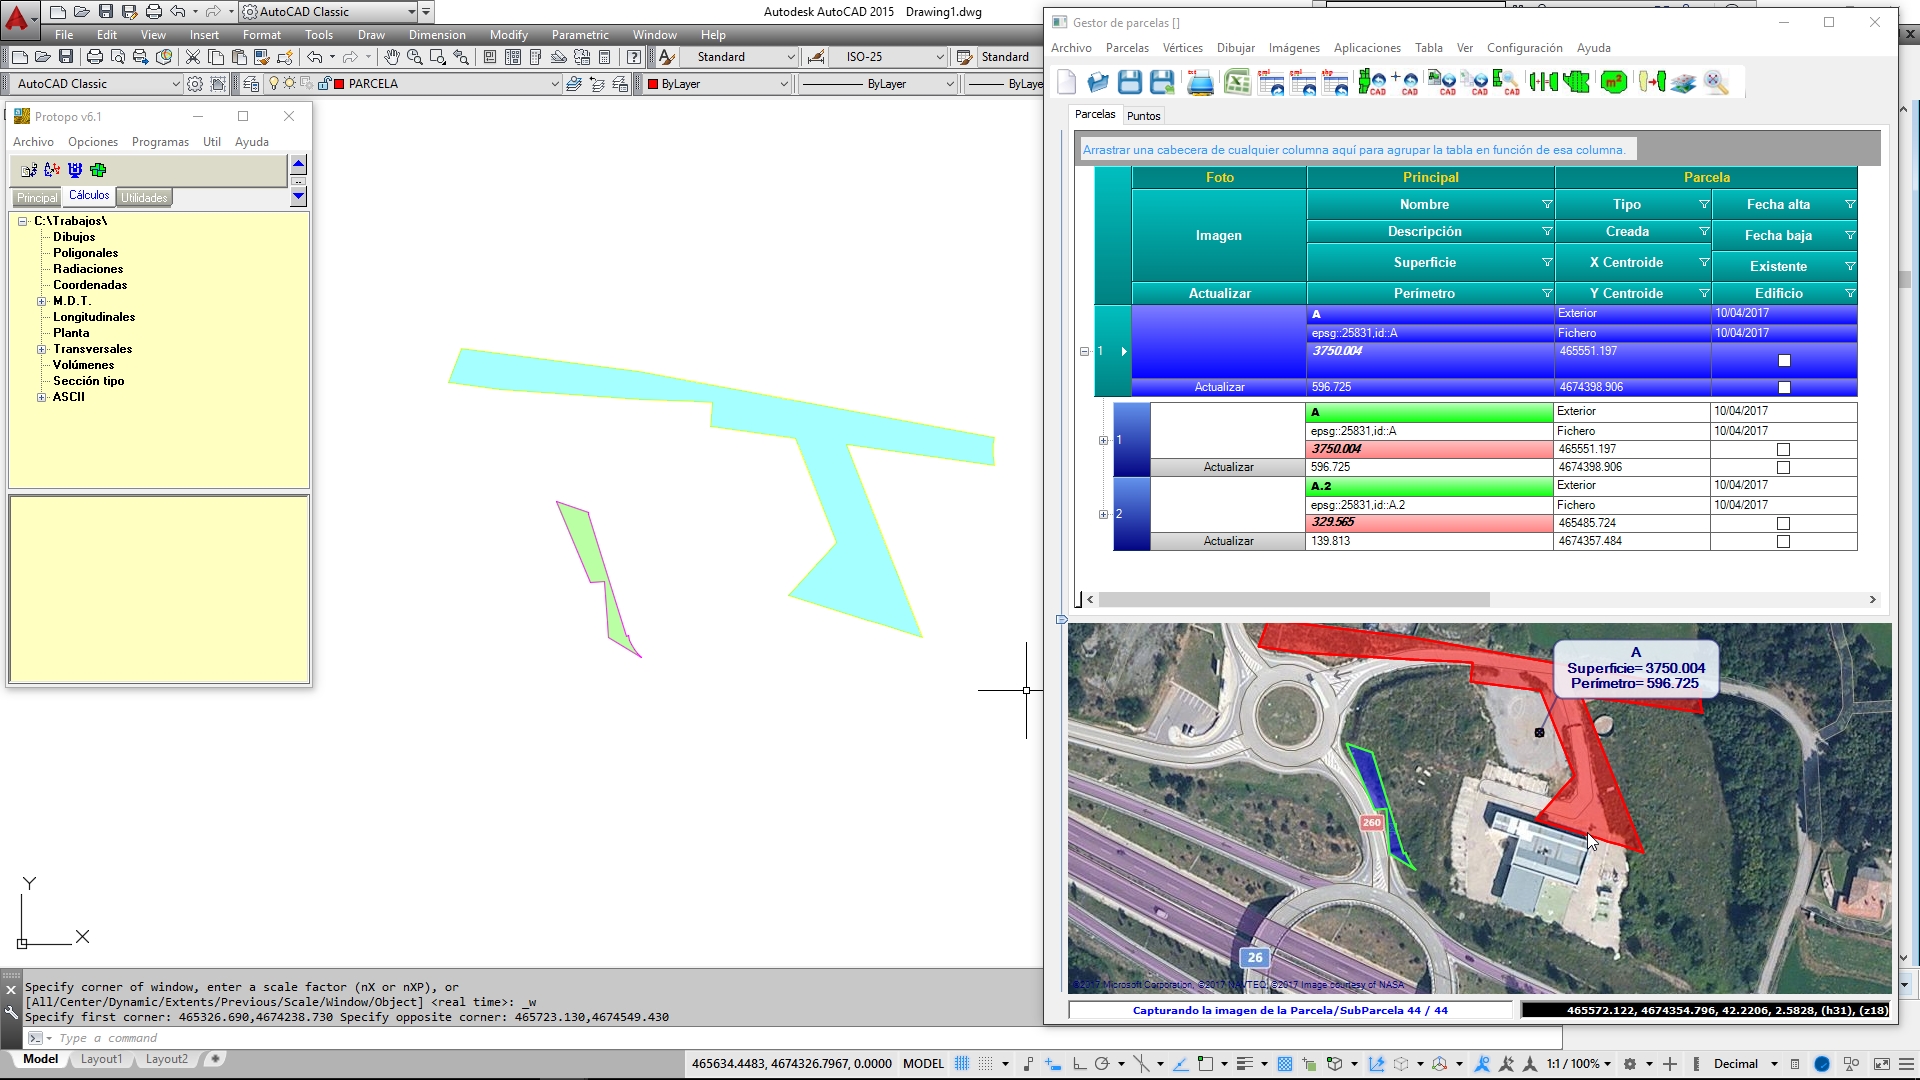The height and width of the screenshot is (1080, 1920).
Task: Toggle snap mode dotted-grid icon in status bar
Action: click(986, 1064)
